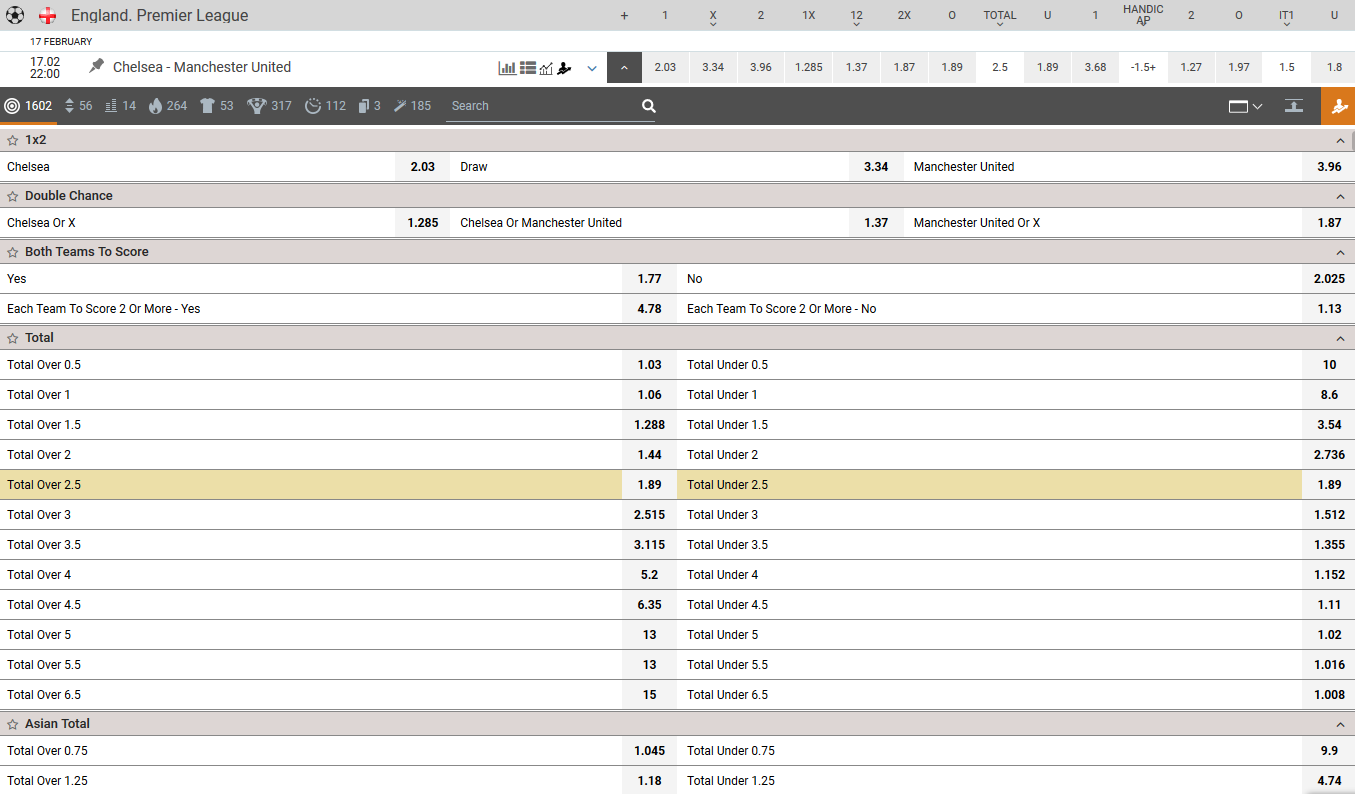Select the all markets tab showing 1602
Screen dimensions: 1355x794
[x=28, y=105]
